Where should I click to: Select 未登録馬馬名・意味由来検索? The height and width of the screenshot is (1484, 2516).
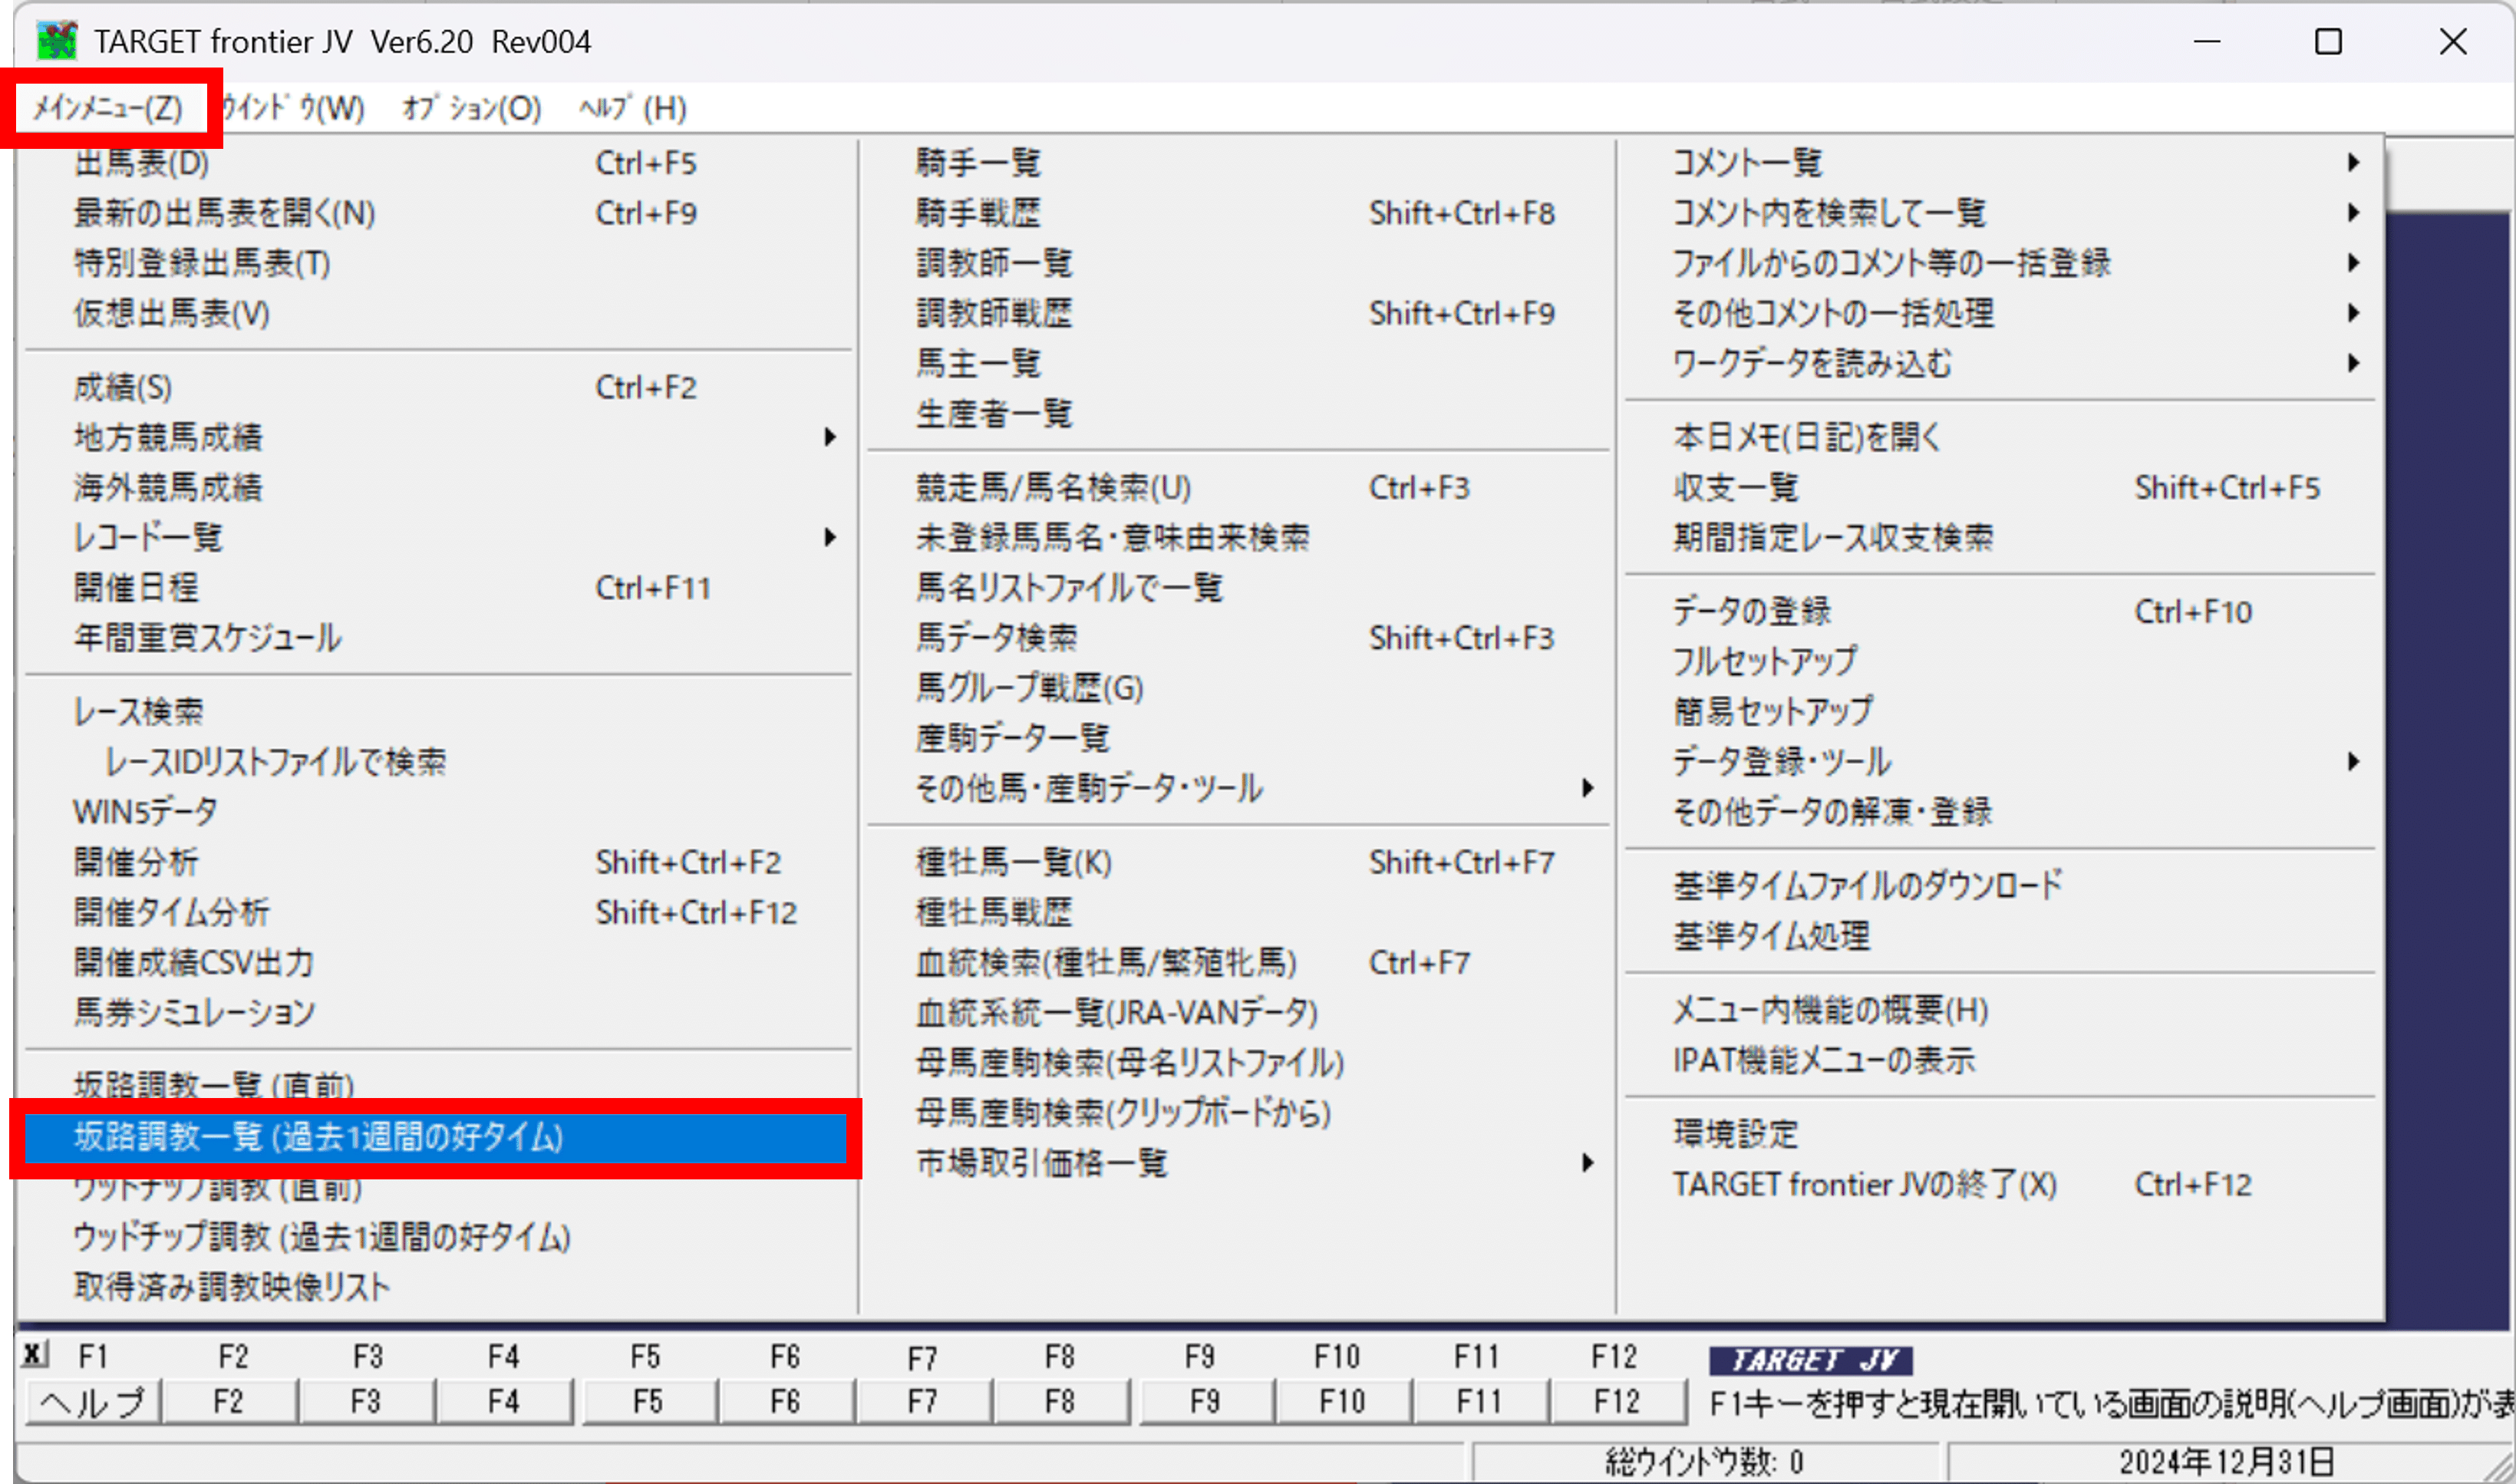click(1238, 537)
